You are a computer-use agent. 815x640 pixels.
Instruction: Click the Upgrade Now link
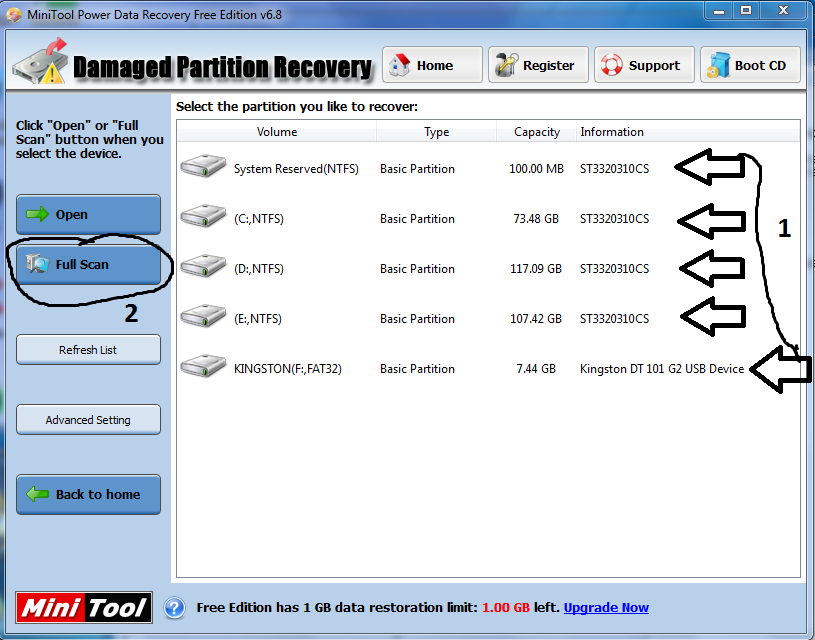click(x=606, y=607)
